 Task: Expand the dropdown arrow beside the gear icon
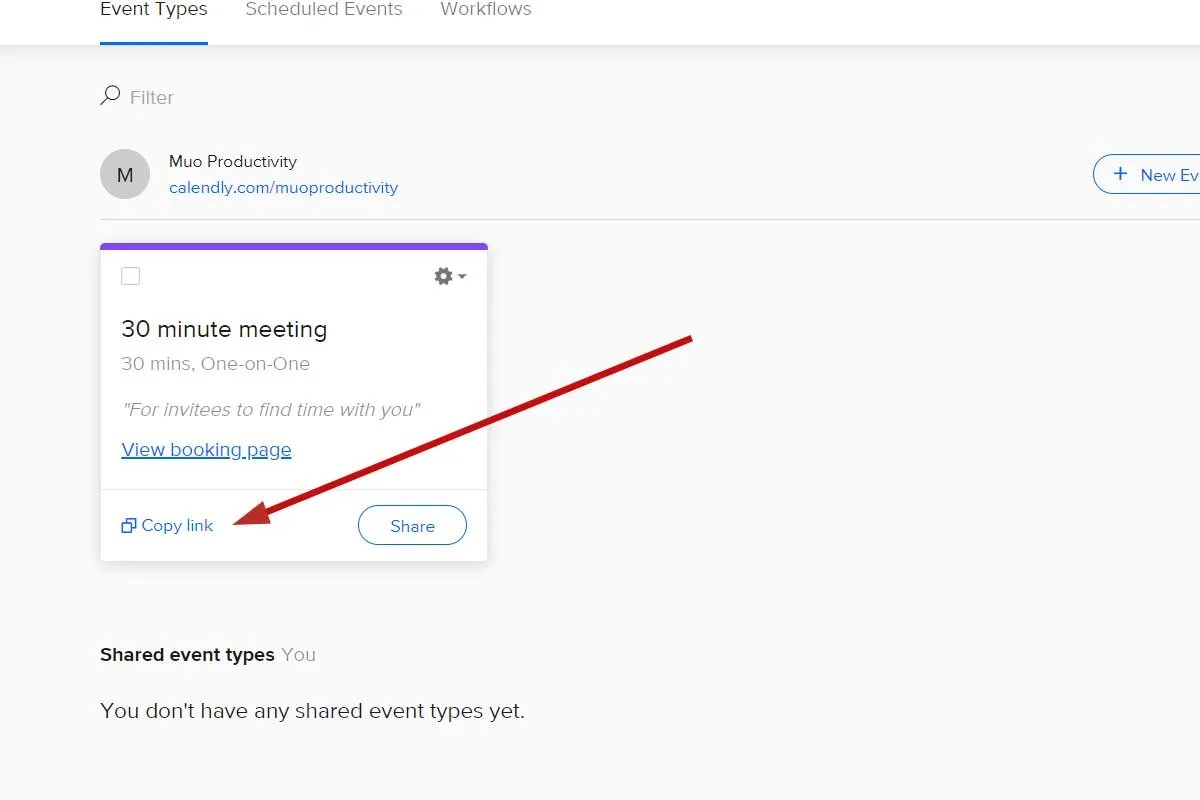click(459, 277)
